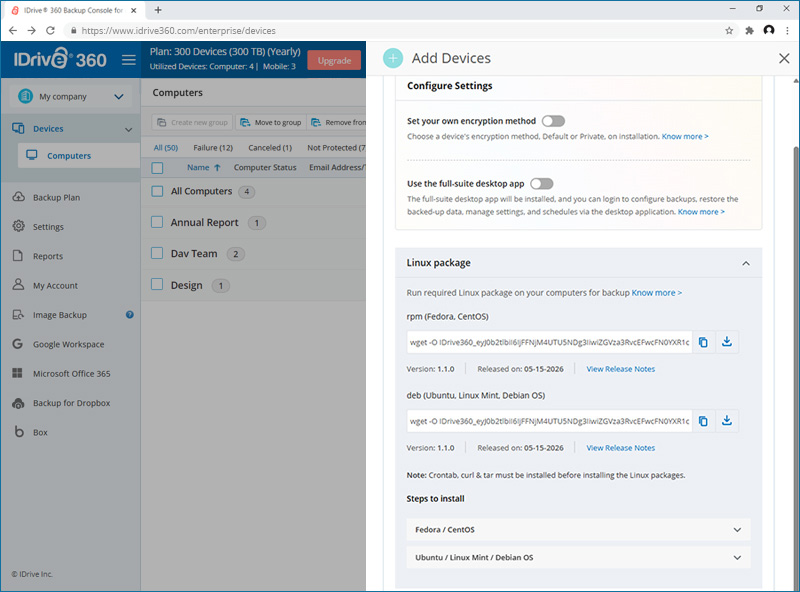Screen dimensions: 800x592
Task: Click the My company avatar icon
Action: [26, 96]
